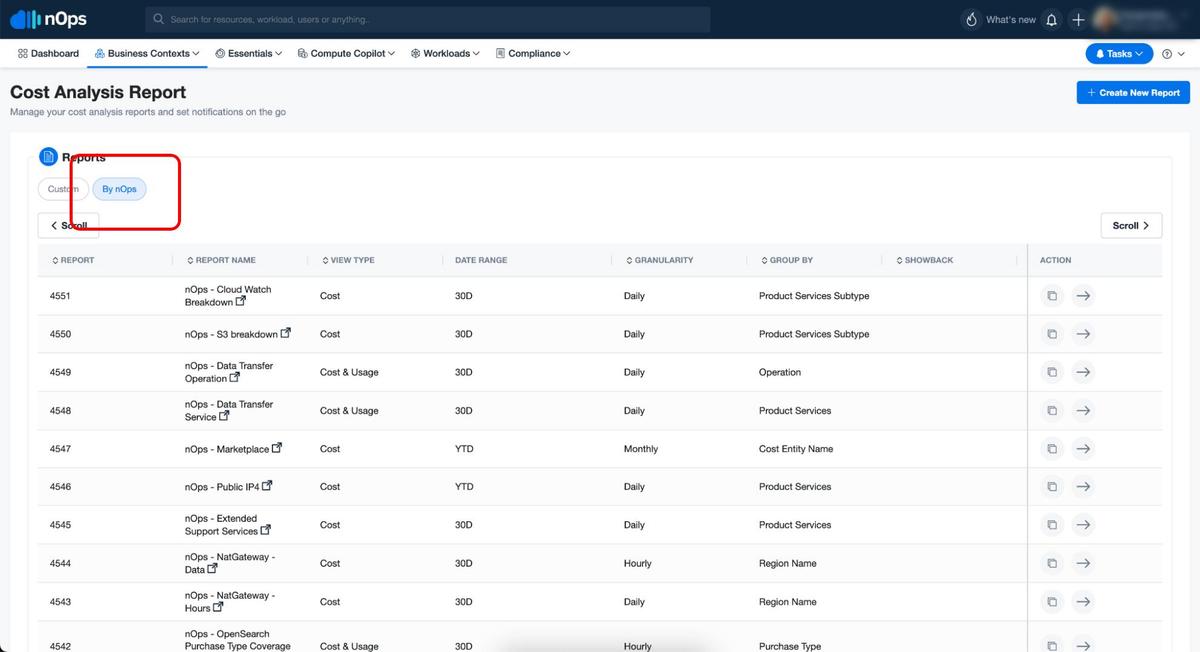This screenshot has height=652, width=1200.
Task: Expand the Essentials menu
Action: tap(249, 54)
